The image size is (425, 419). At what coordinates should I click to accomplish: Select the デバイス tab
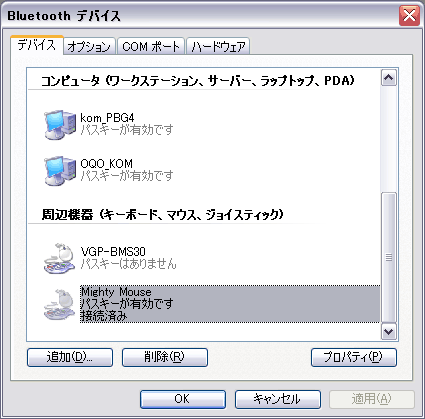tap(37, 45)
